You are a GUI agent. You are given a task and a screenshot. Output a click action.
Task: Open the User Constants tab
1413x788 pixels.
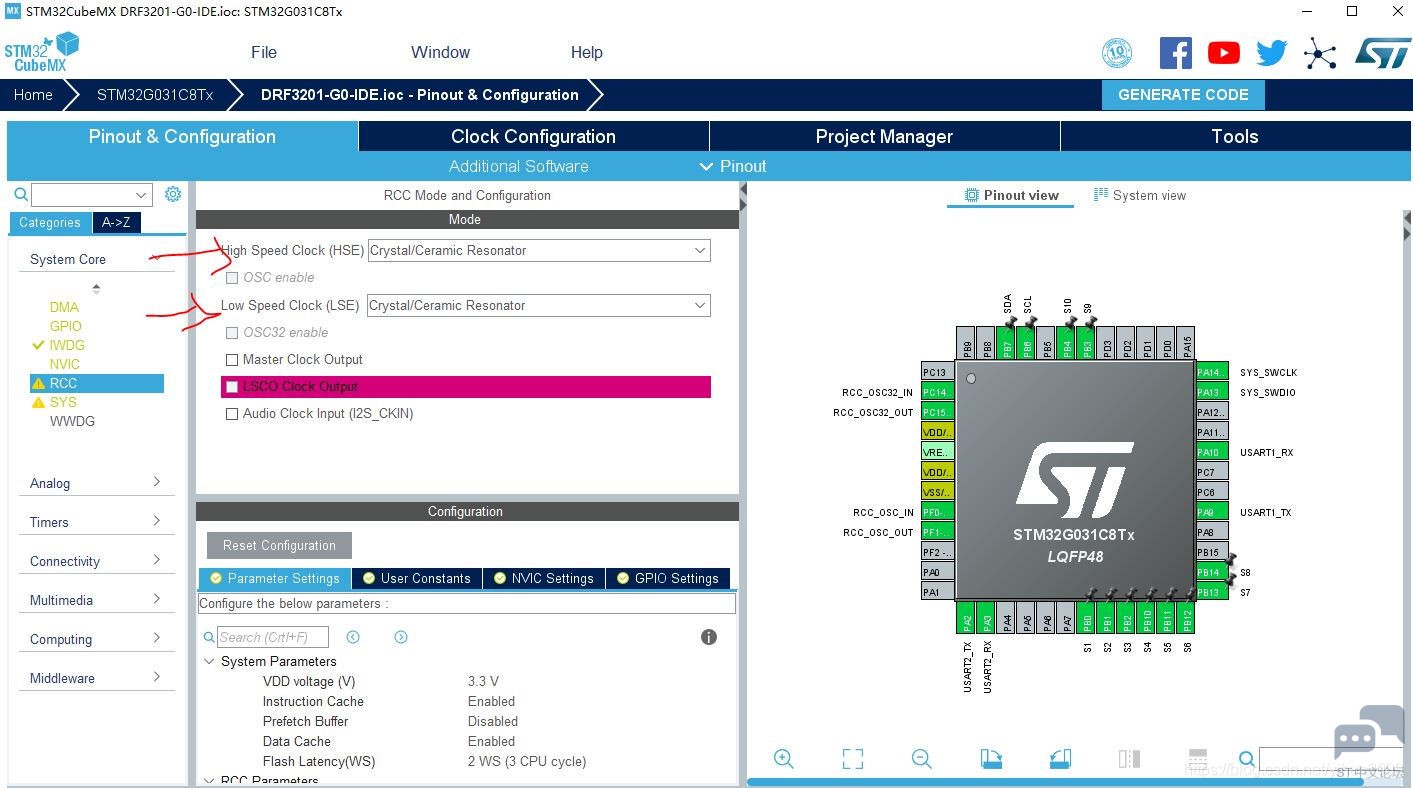coord(416,578)
